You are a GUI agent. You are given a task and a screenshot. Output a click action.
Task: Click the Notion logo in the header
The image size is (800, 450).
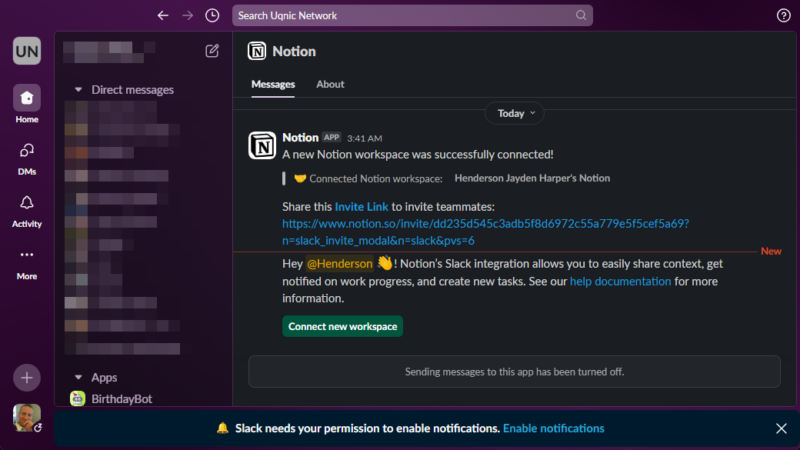point(257,51)
